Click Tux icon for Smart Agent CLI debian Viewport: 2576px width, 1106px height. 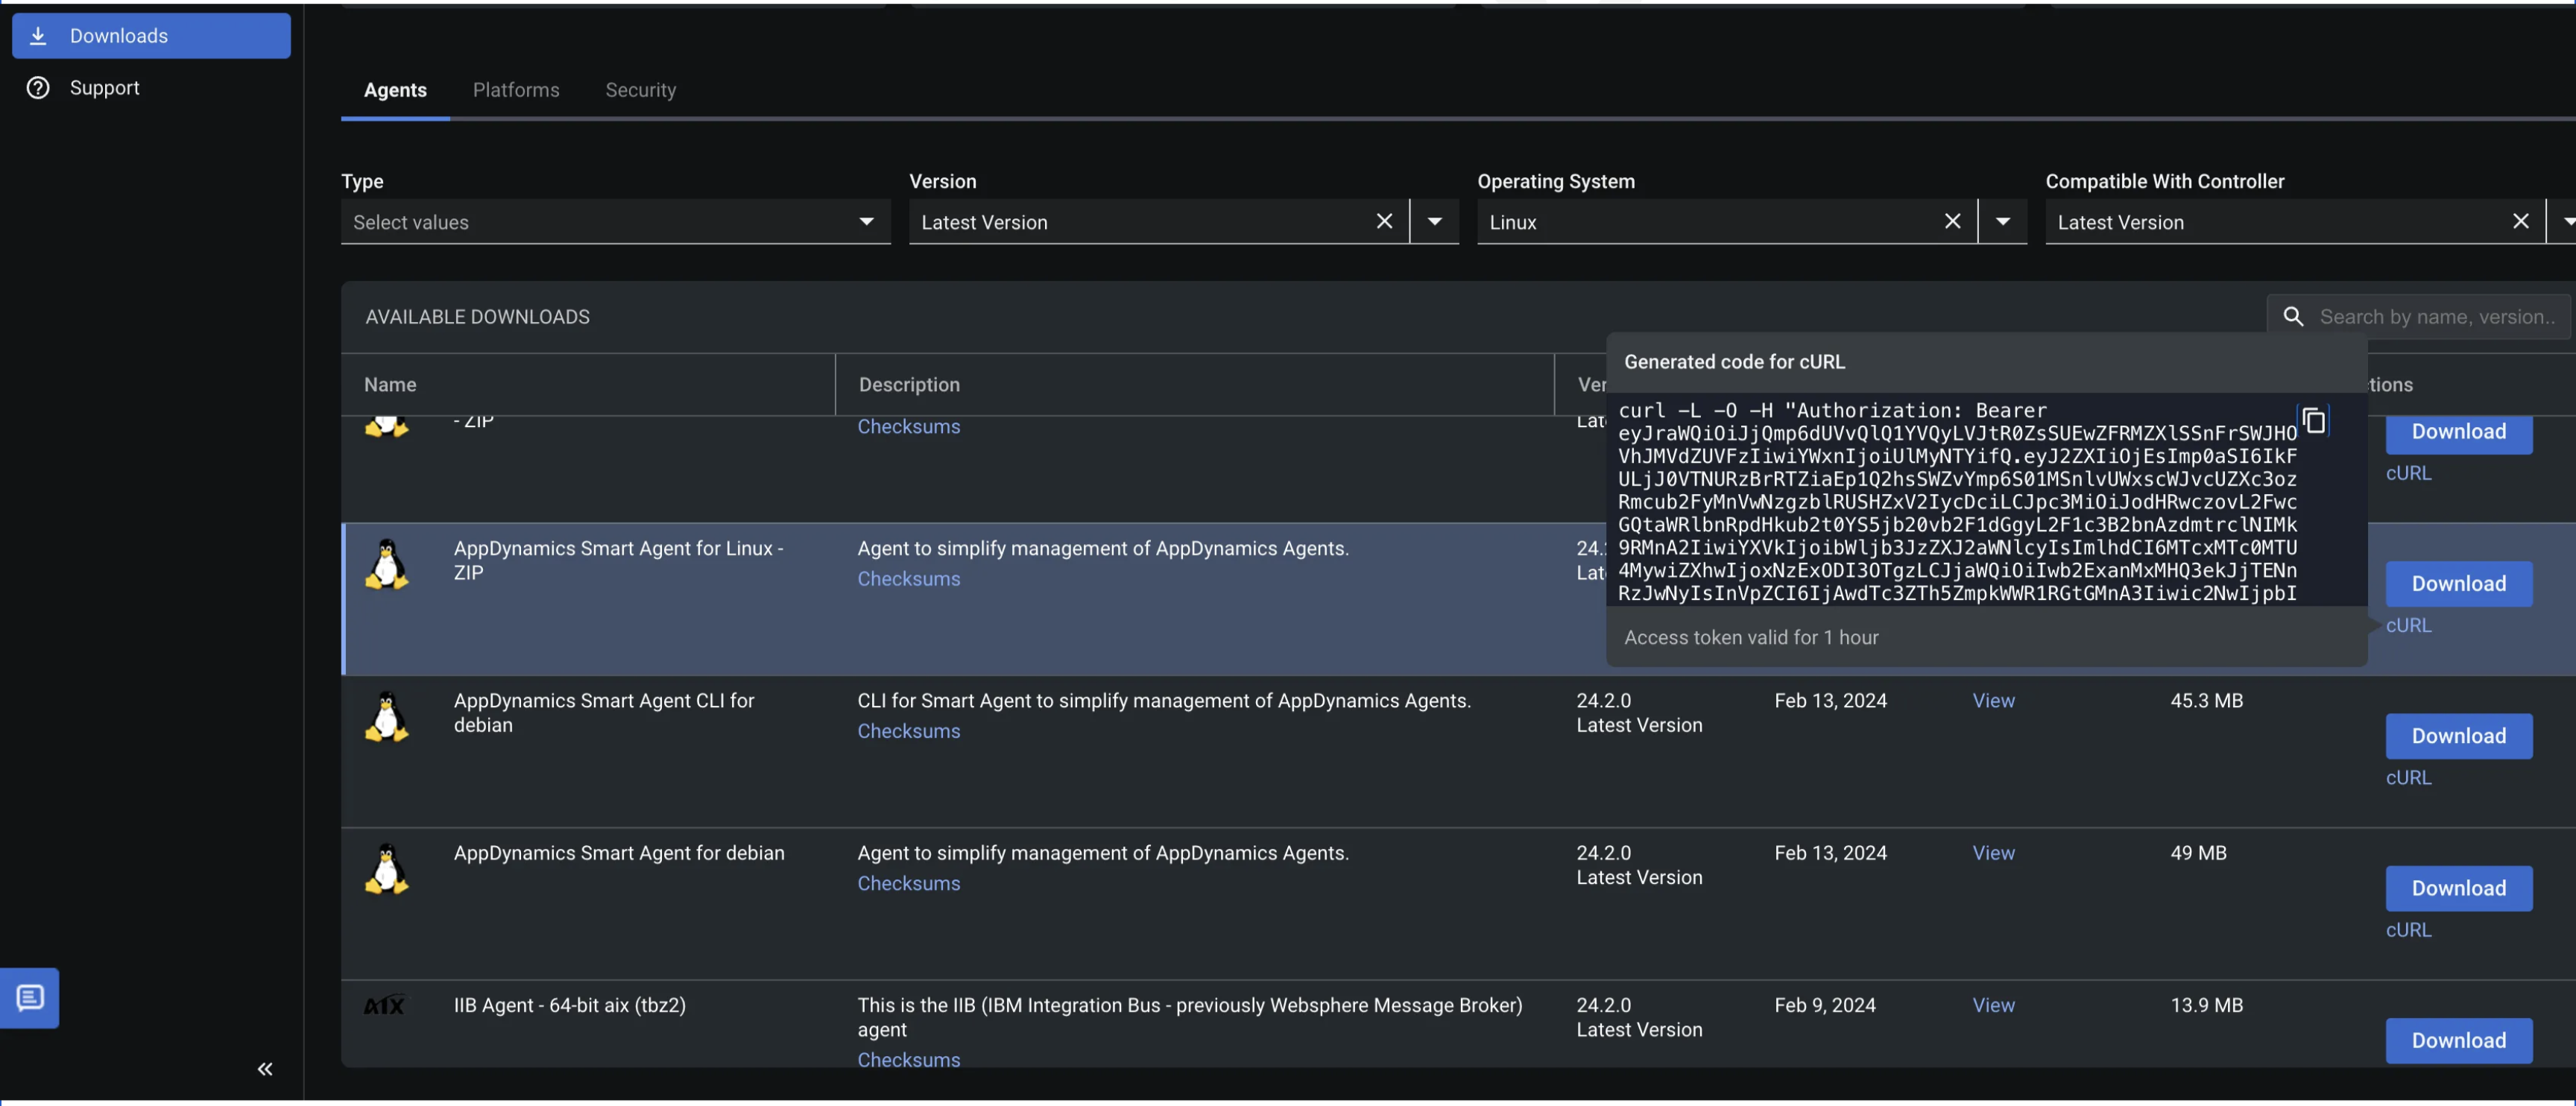click(387, 716)
